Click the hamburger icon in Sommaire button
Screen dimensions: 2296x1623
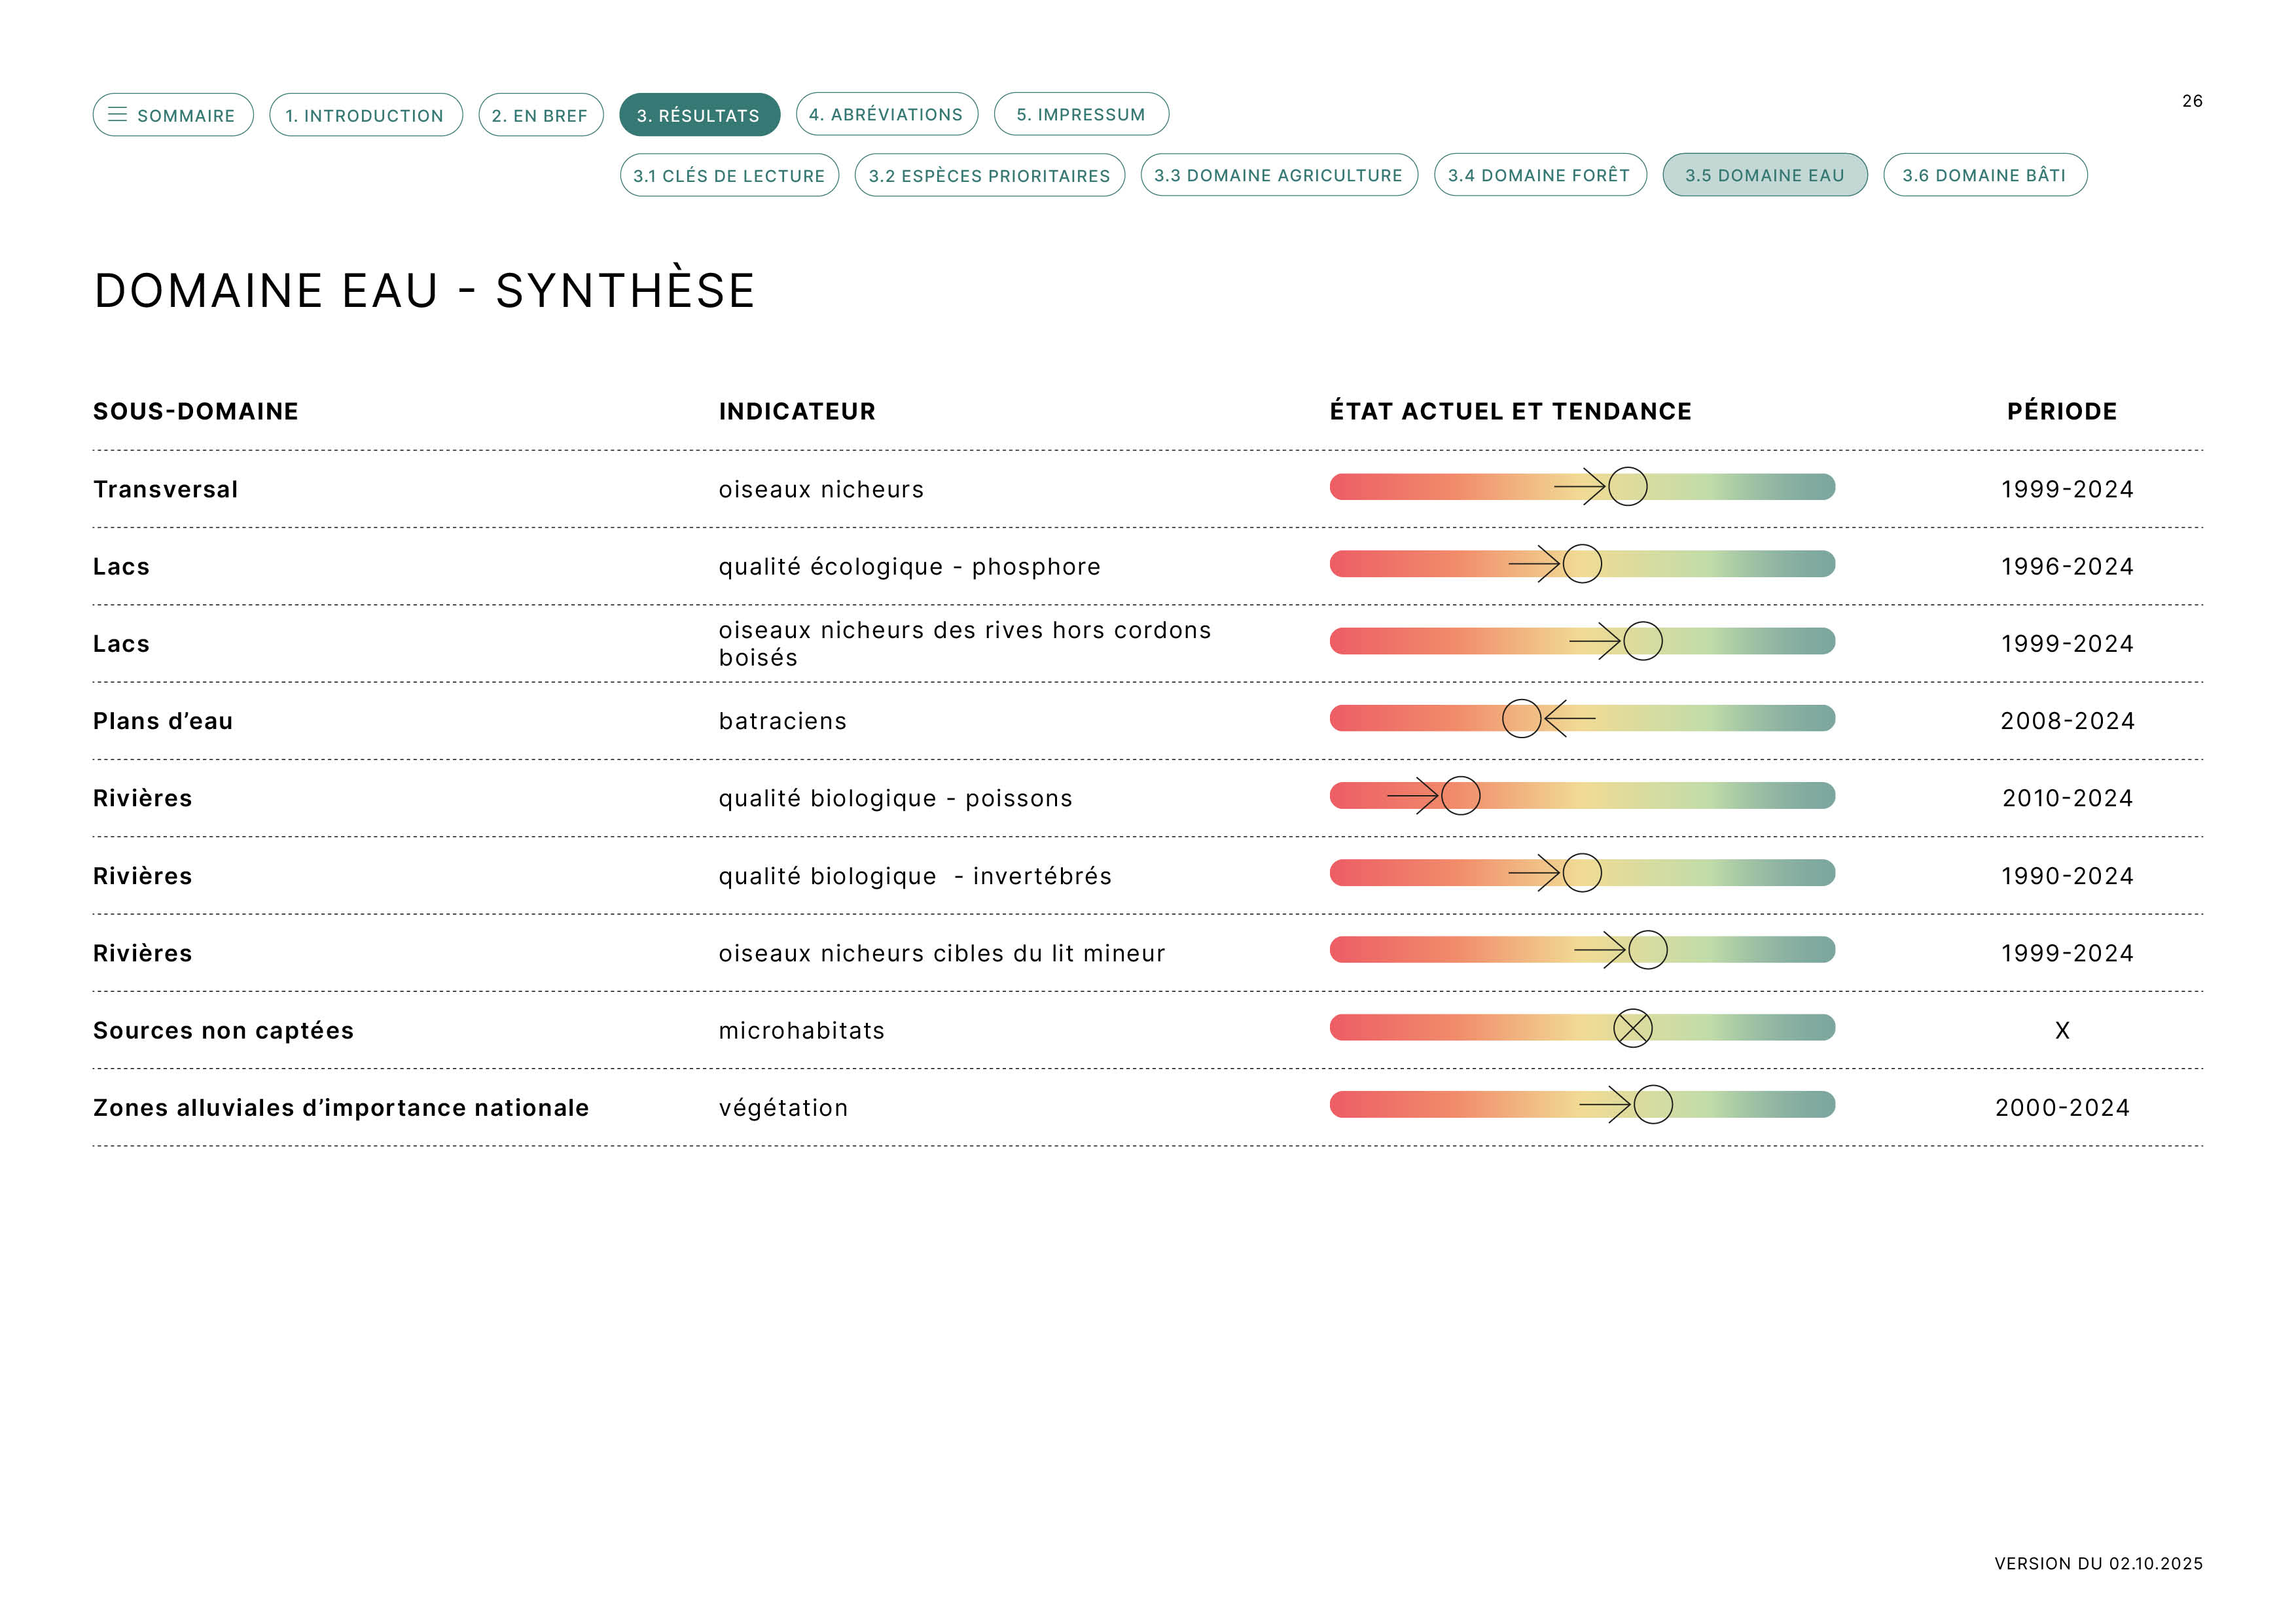117,115
